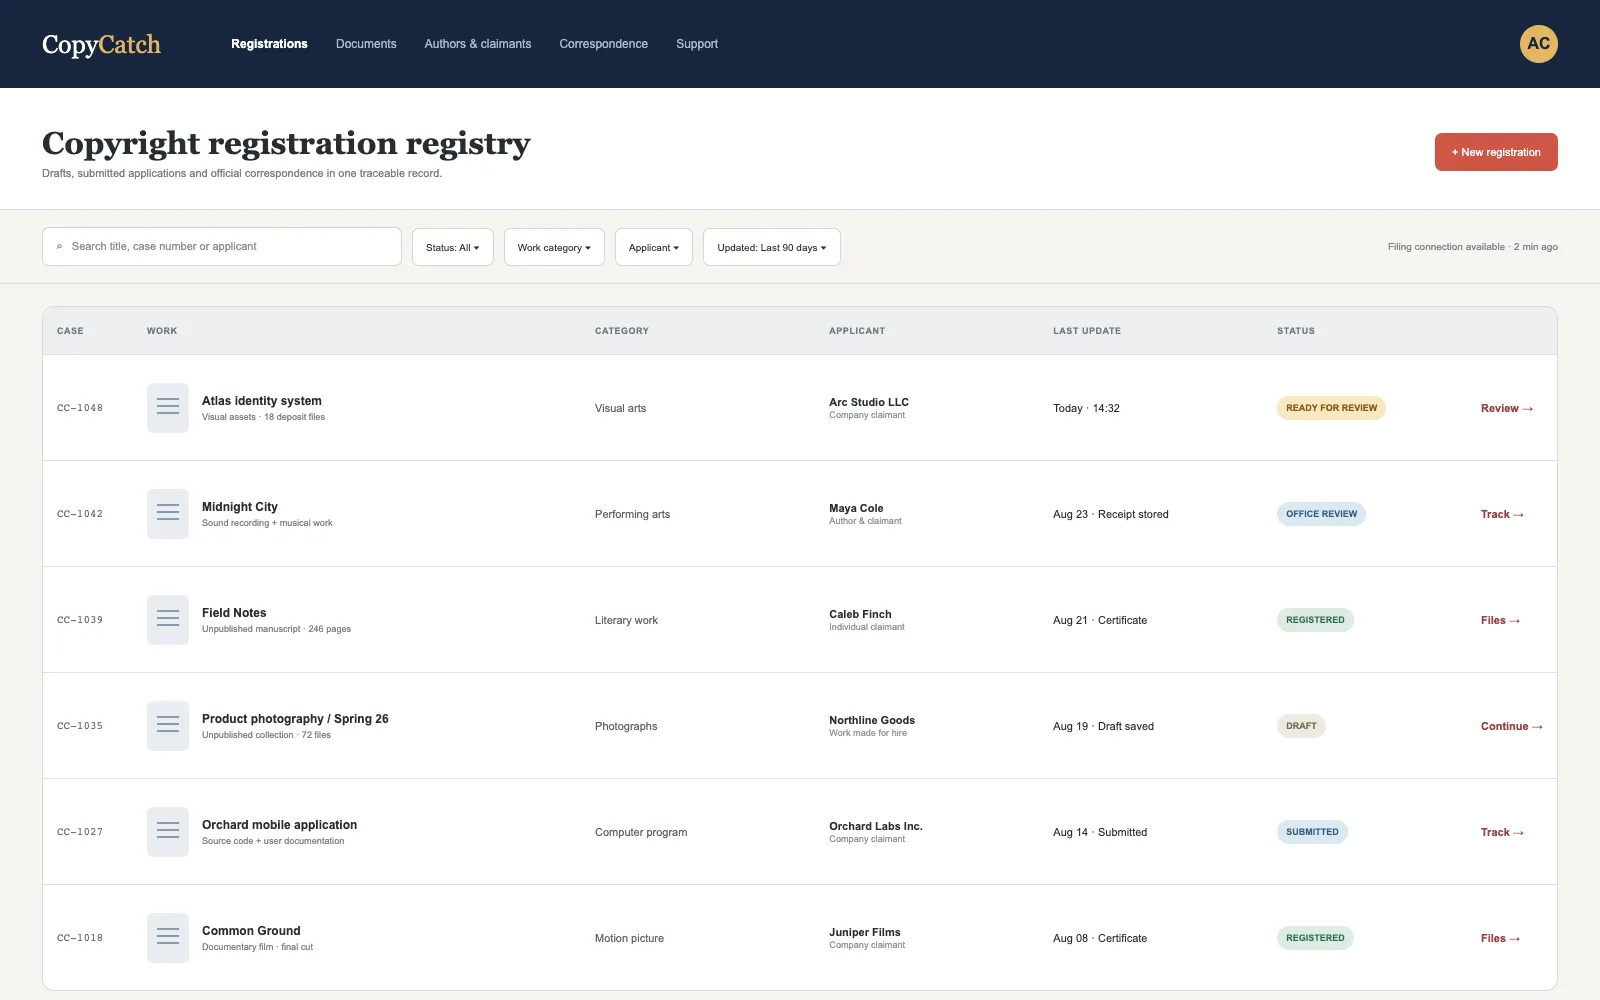
Task: Click the document icon for Product photography
Action: [168, 726]
